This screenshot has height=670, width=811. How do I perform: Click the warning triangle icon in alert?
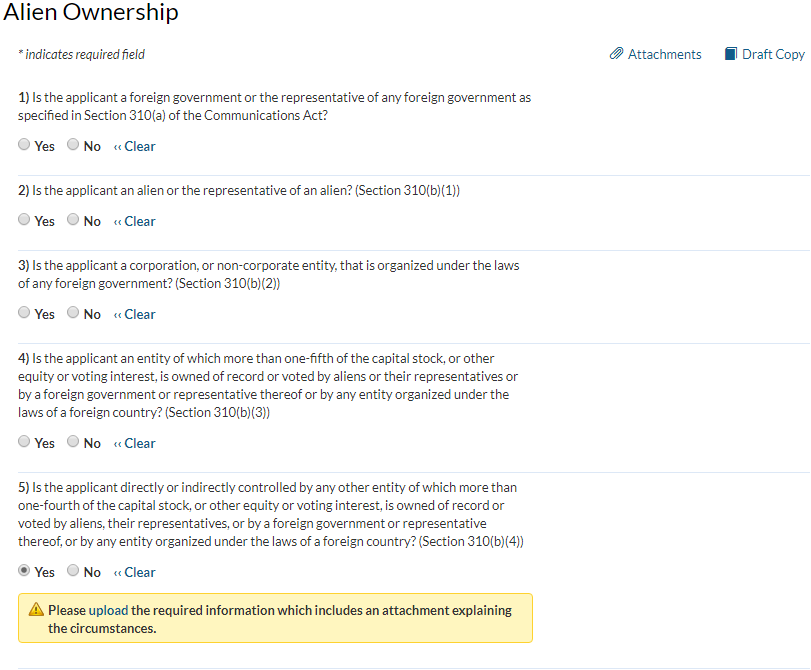[x=36, y=610]
